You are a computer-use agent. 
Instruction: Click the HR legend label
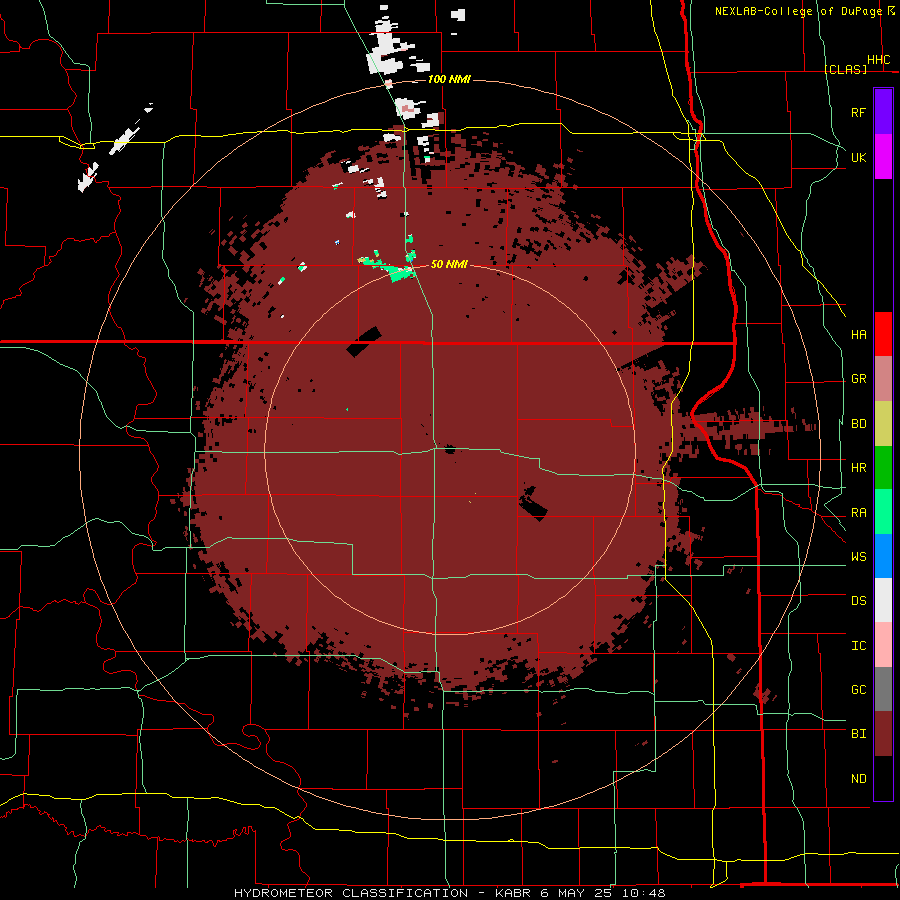tap(859, 468)
